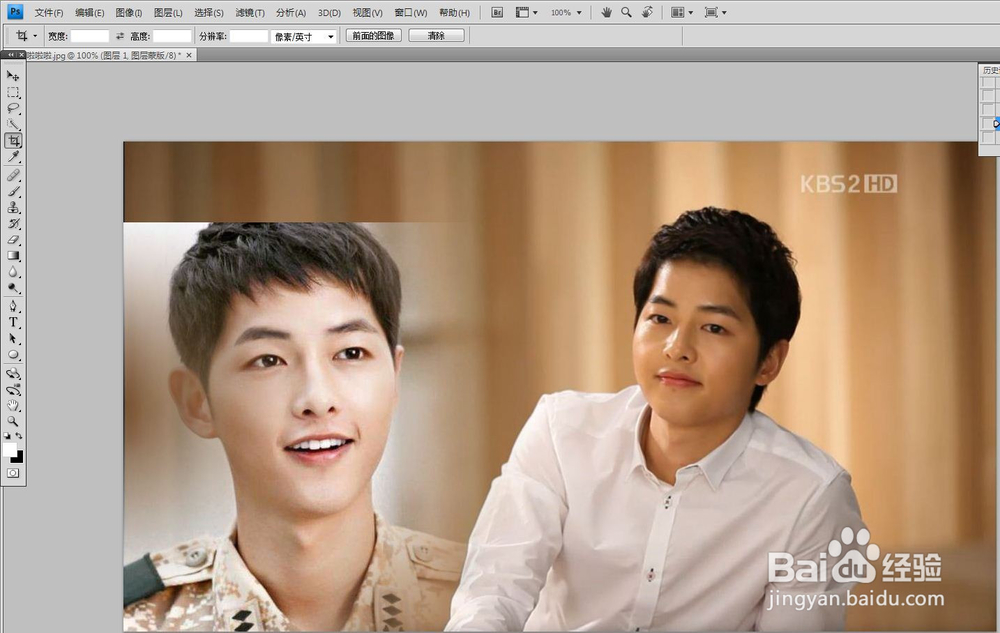Select the Type tool
This screenshot has width=1000, height=633.
(13, 323)
